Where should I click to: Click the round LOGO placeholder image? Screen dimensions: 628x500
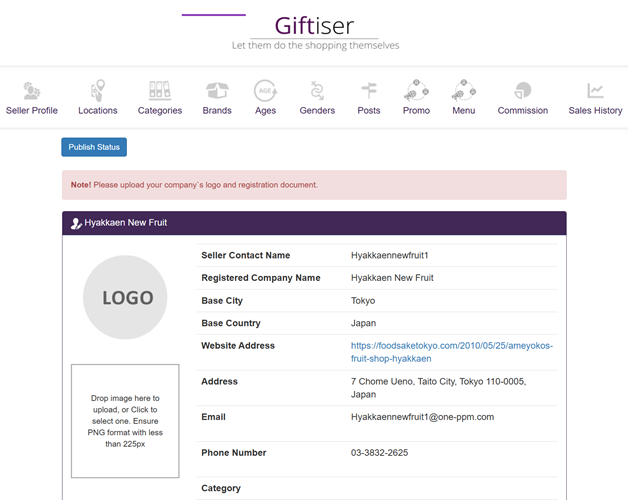125,297
